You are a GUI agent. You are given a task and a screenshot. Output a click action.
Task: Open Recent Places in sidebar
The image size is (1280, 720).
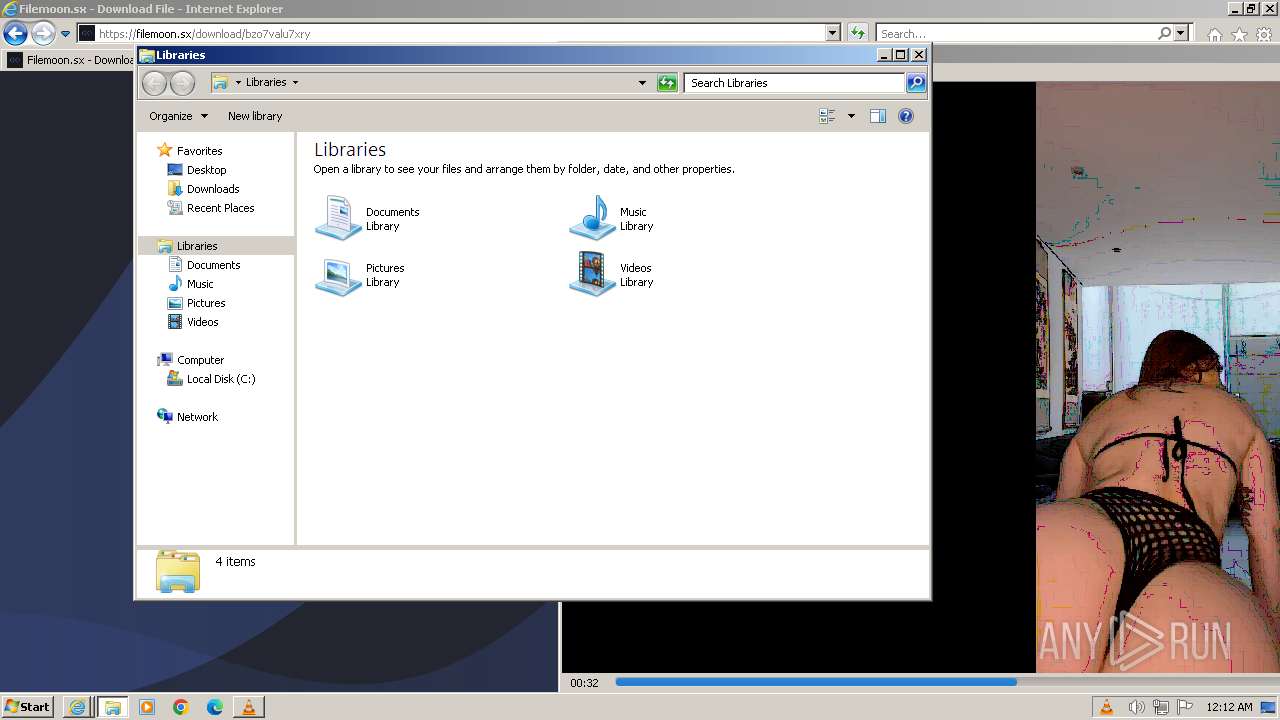[x=220, y=208]
